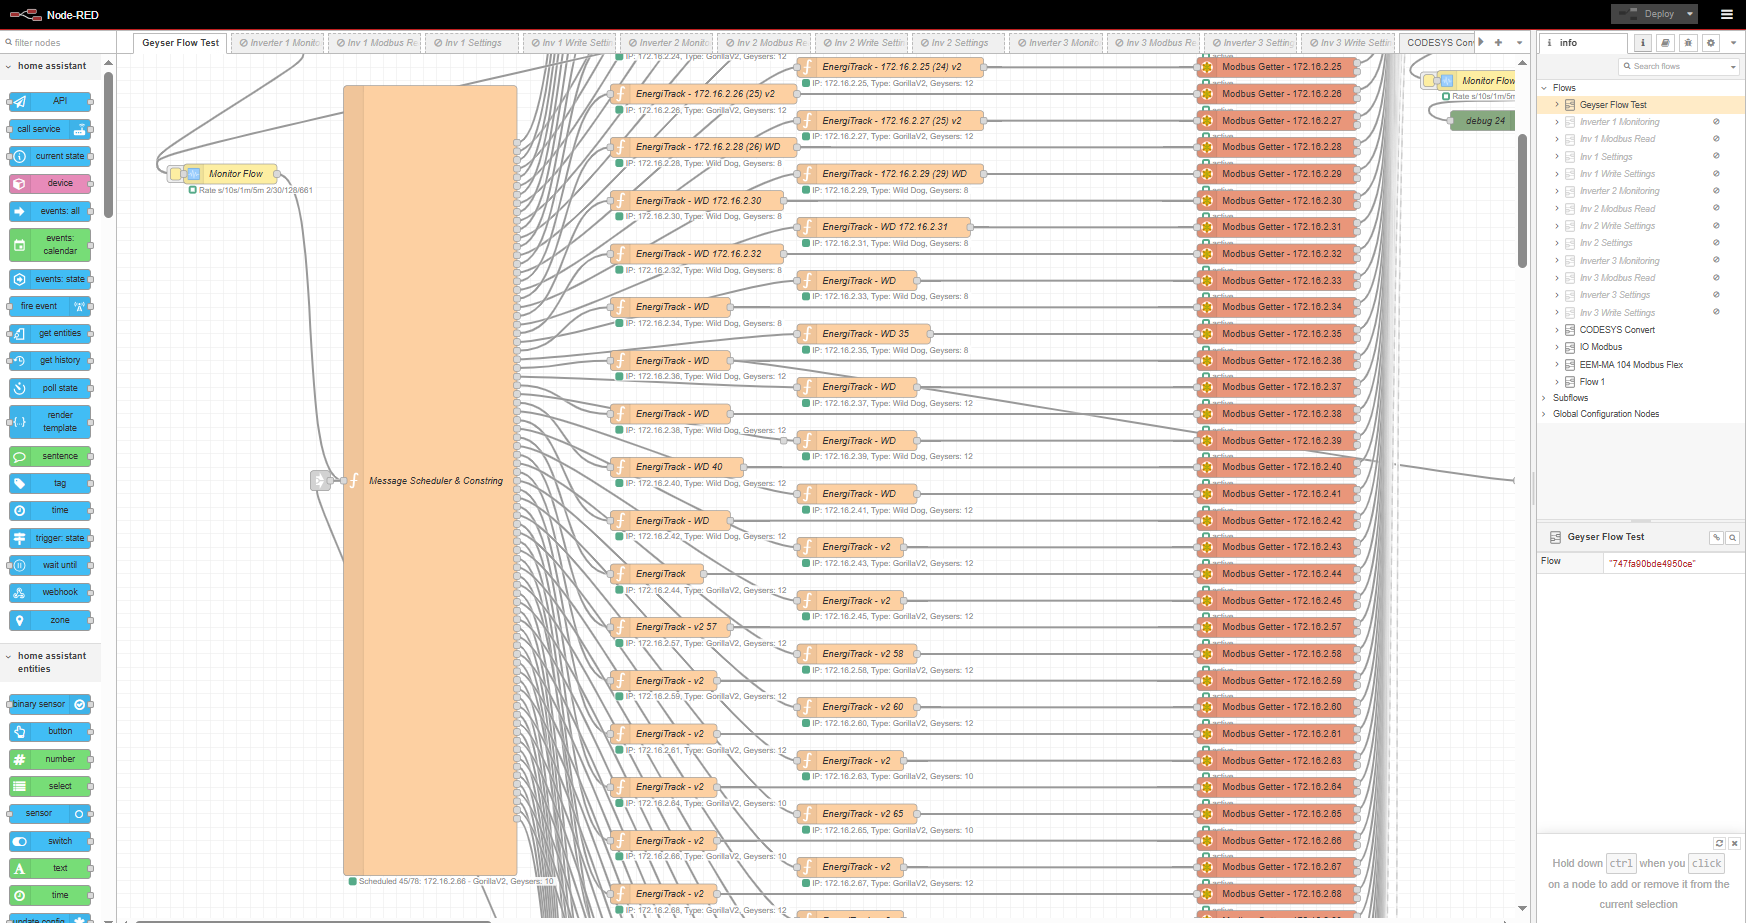Open the flow tabs list dropdown
The height and width of the screenshot is (923, 1746).
[1519, 43]
